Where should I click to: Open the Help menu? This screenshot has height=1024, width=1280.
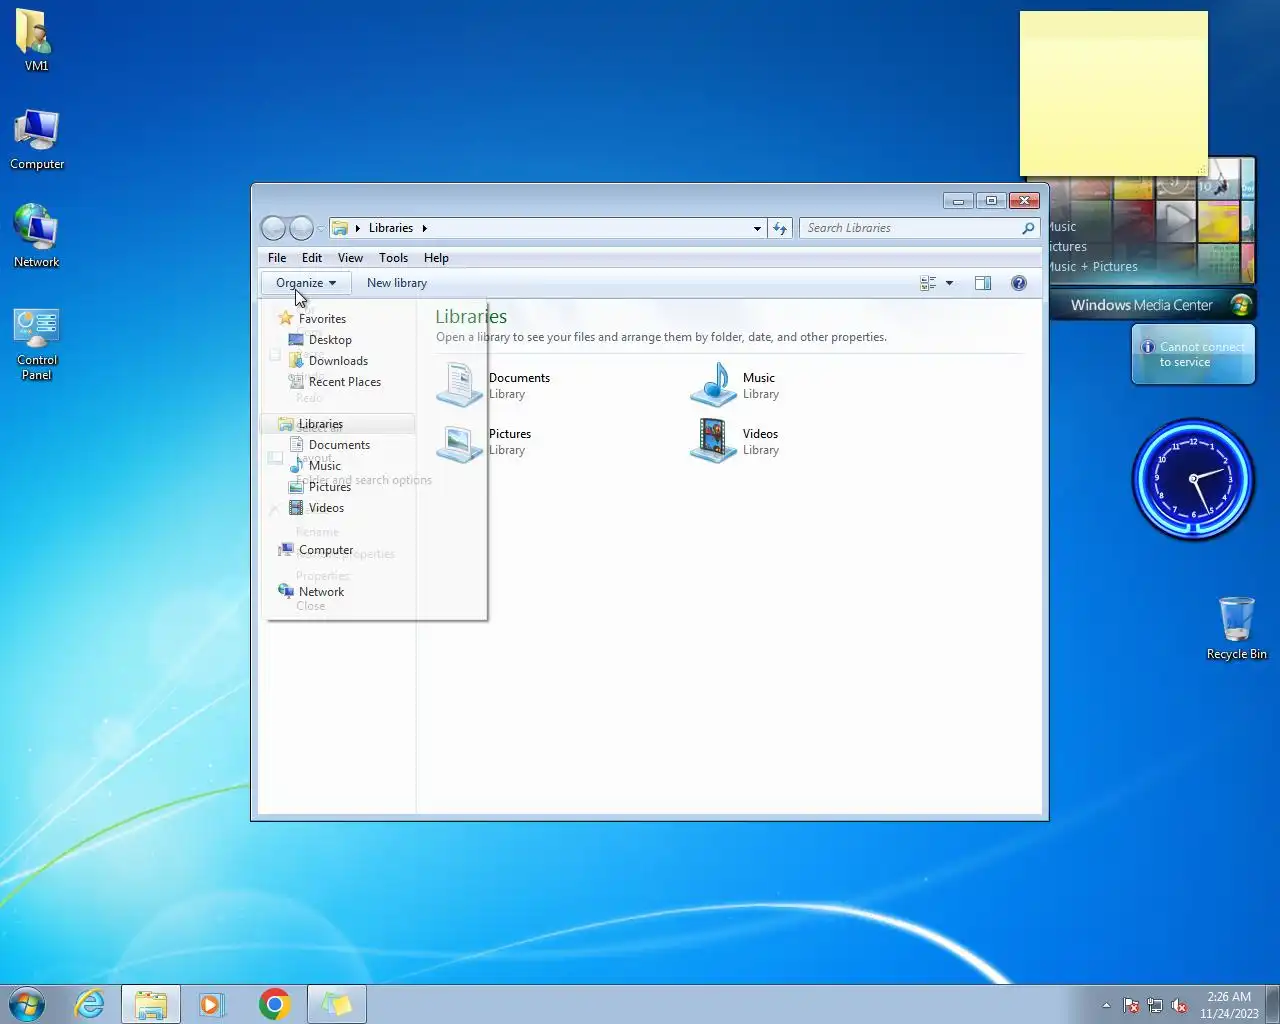(x=436, y=258)
